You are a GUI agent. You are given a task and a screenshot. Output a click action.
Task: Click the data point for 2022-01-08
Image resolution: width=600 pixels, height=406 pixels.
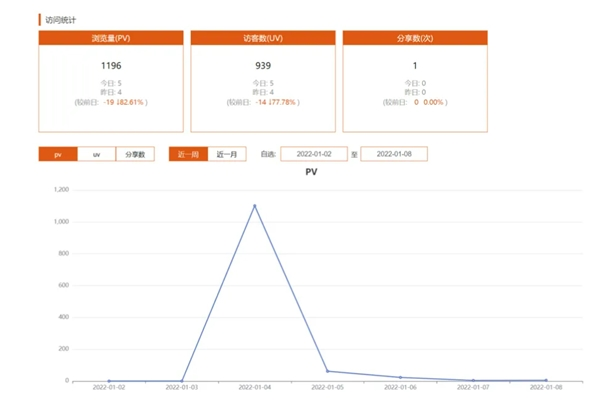click(546, 380)
